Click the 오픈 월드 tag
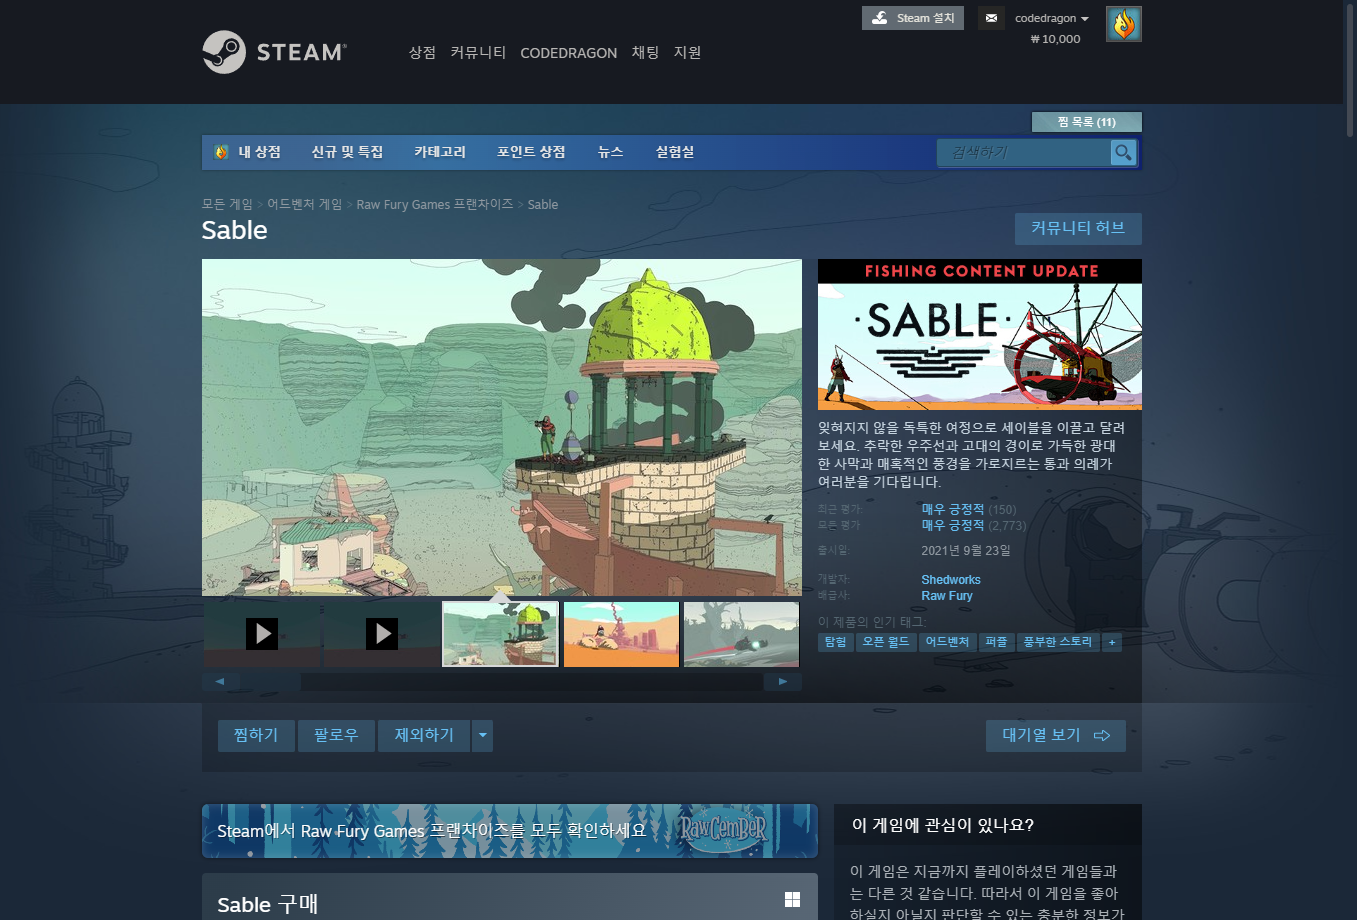1357x920 pixels. [886, 642]
